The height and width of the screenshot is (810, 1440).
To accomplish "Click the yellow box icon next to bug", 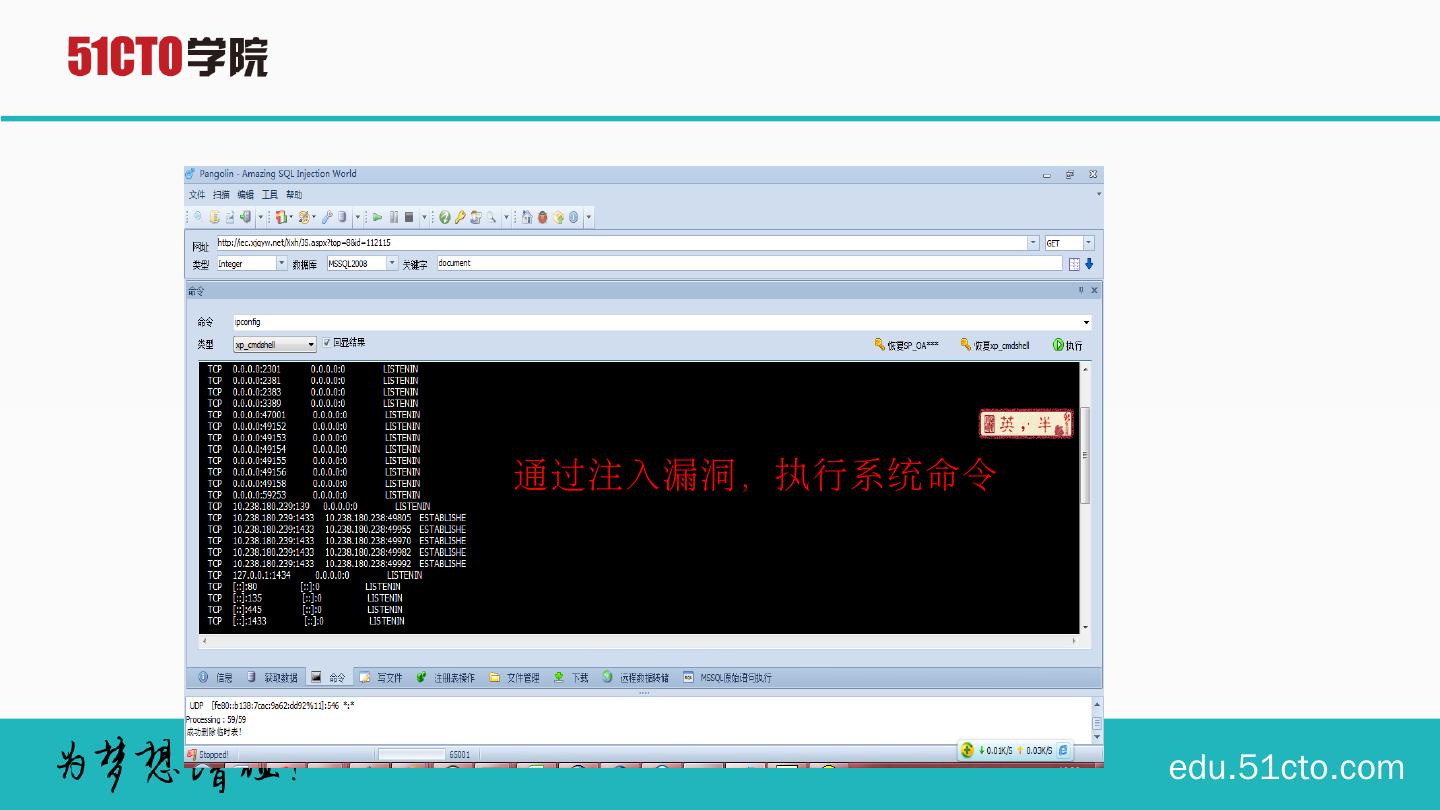I will click(x=559, y=217).
